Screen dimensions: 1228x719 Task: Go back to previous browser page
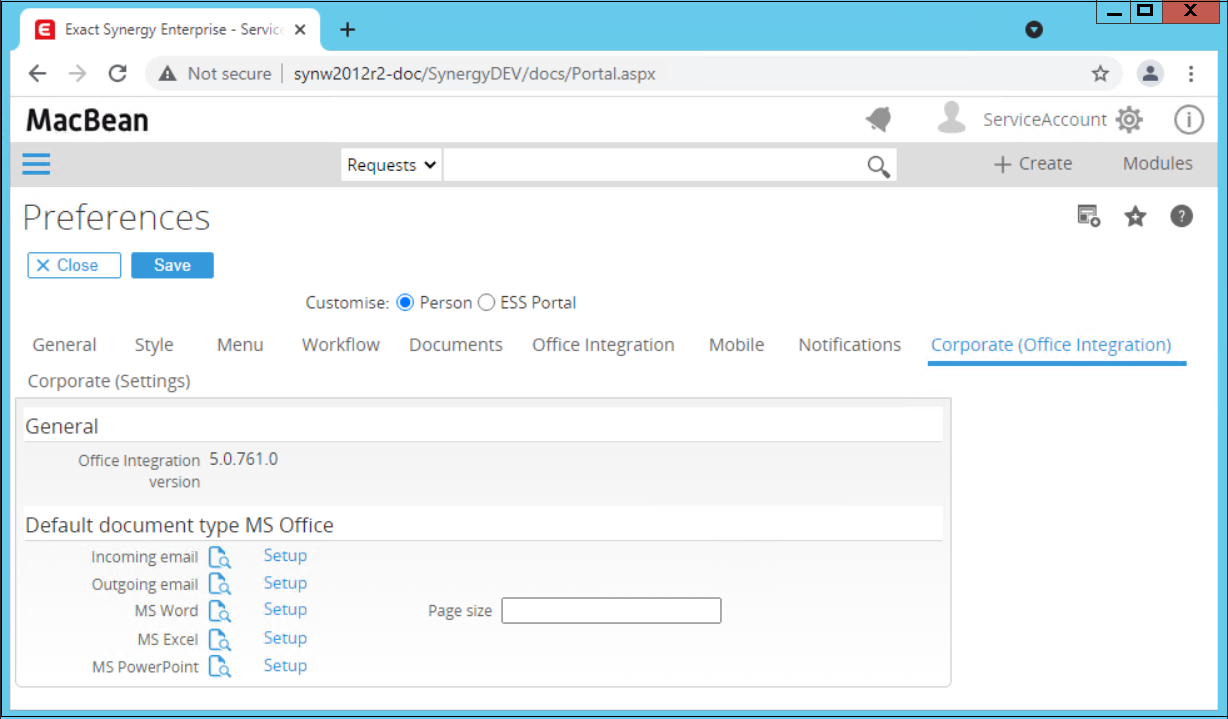tap(37, 73)
